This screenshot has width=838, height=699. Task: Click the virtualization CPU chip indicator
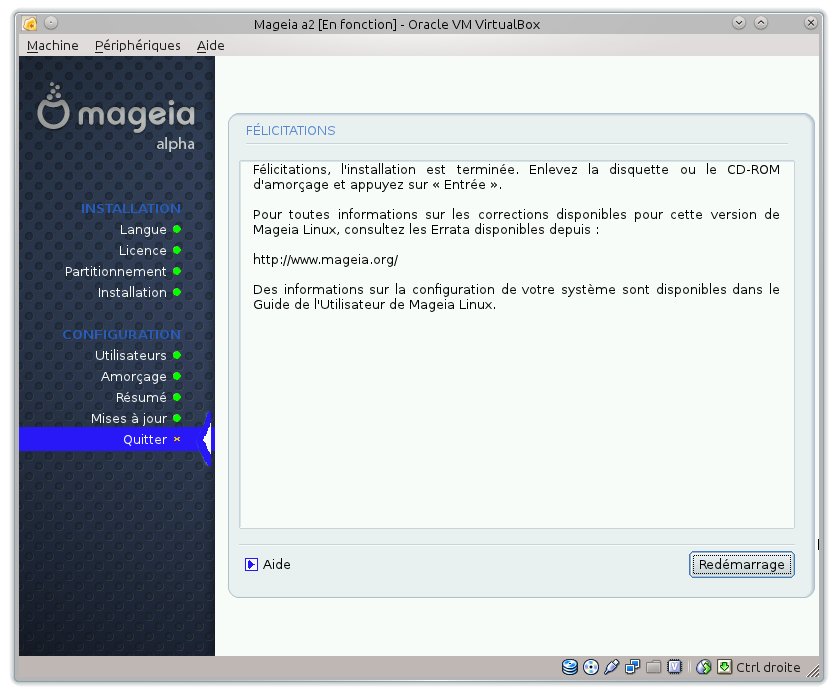pos(674,667)
